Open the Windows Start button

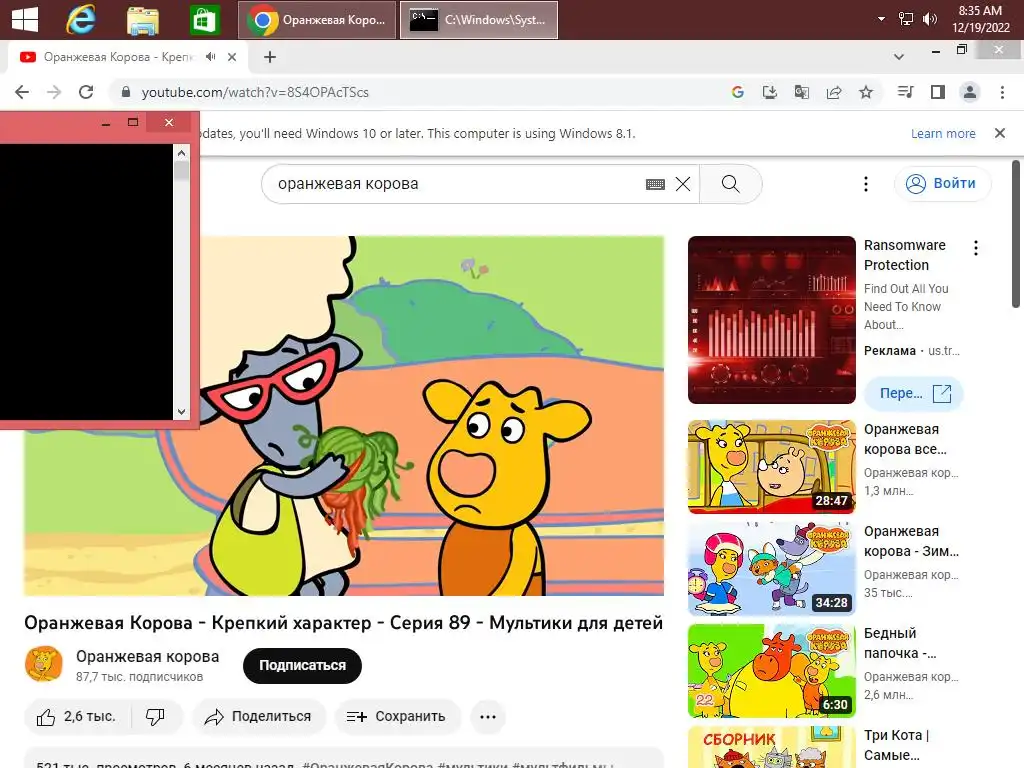point(25,20)
